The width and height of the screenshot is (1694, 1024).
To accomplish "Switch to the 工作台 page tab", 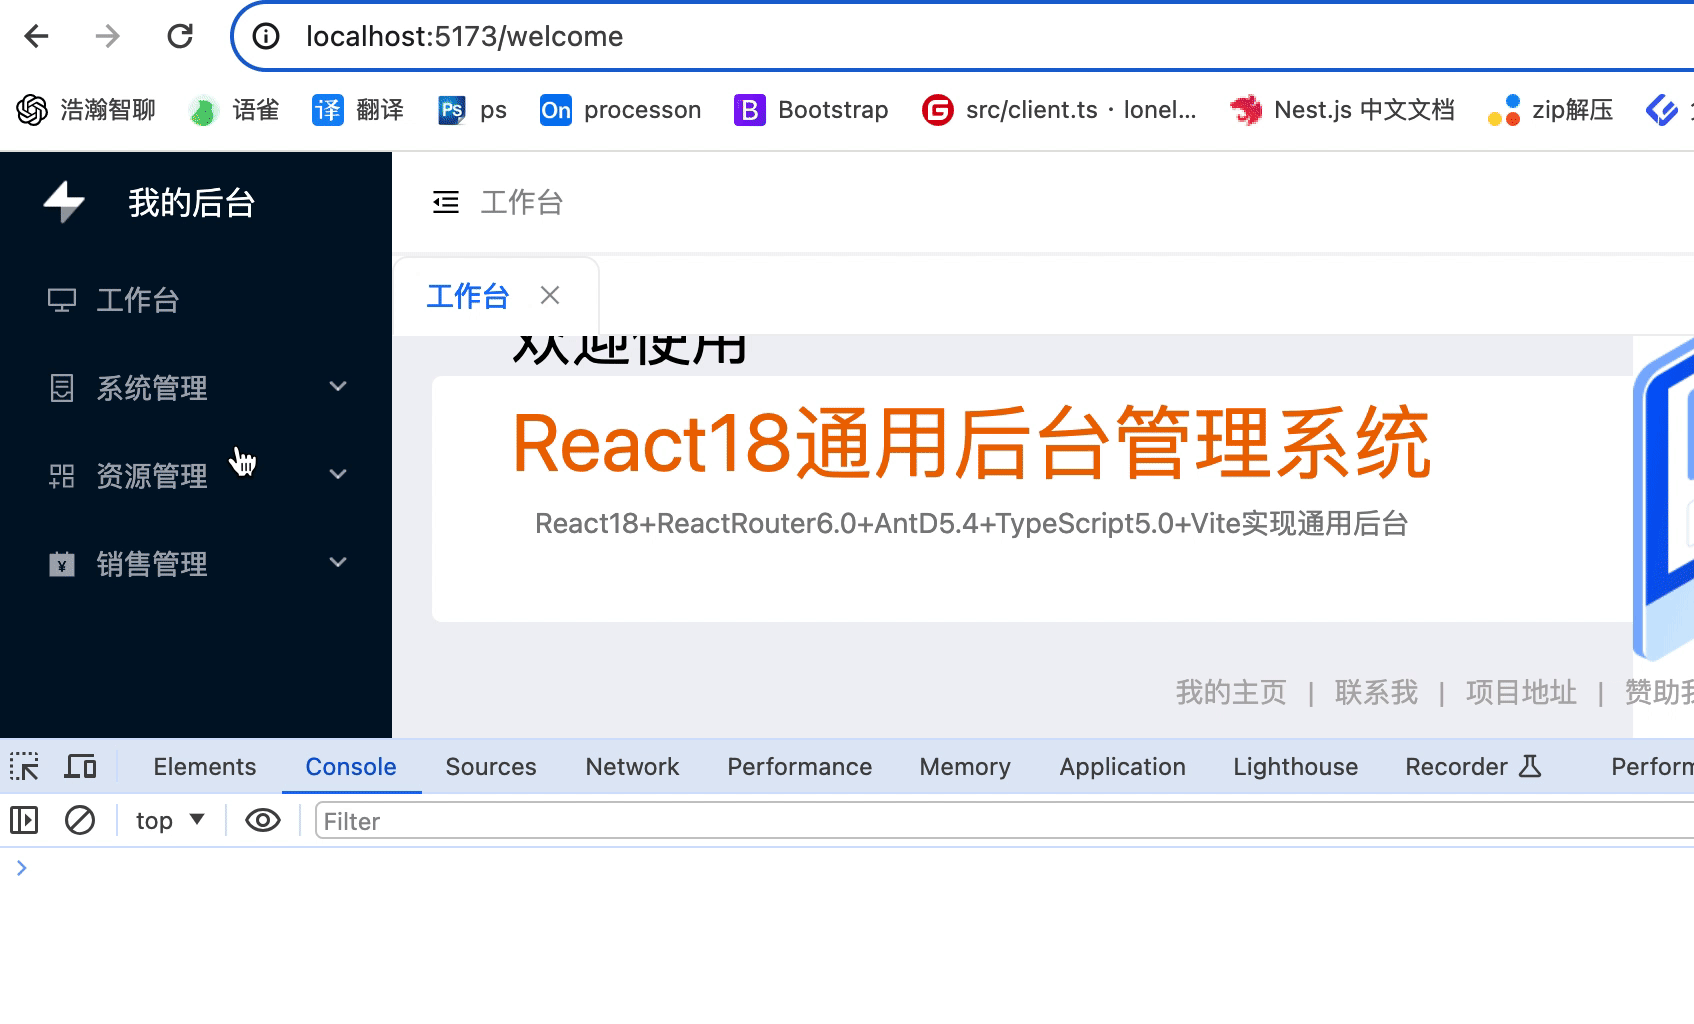I will pos(468,296).
